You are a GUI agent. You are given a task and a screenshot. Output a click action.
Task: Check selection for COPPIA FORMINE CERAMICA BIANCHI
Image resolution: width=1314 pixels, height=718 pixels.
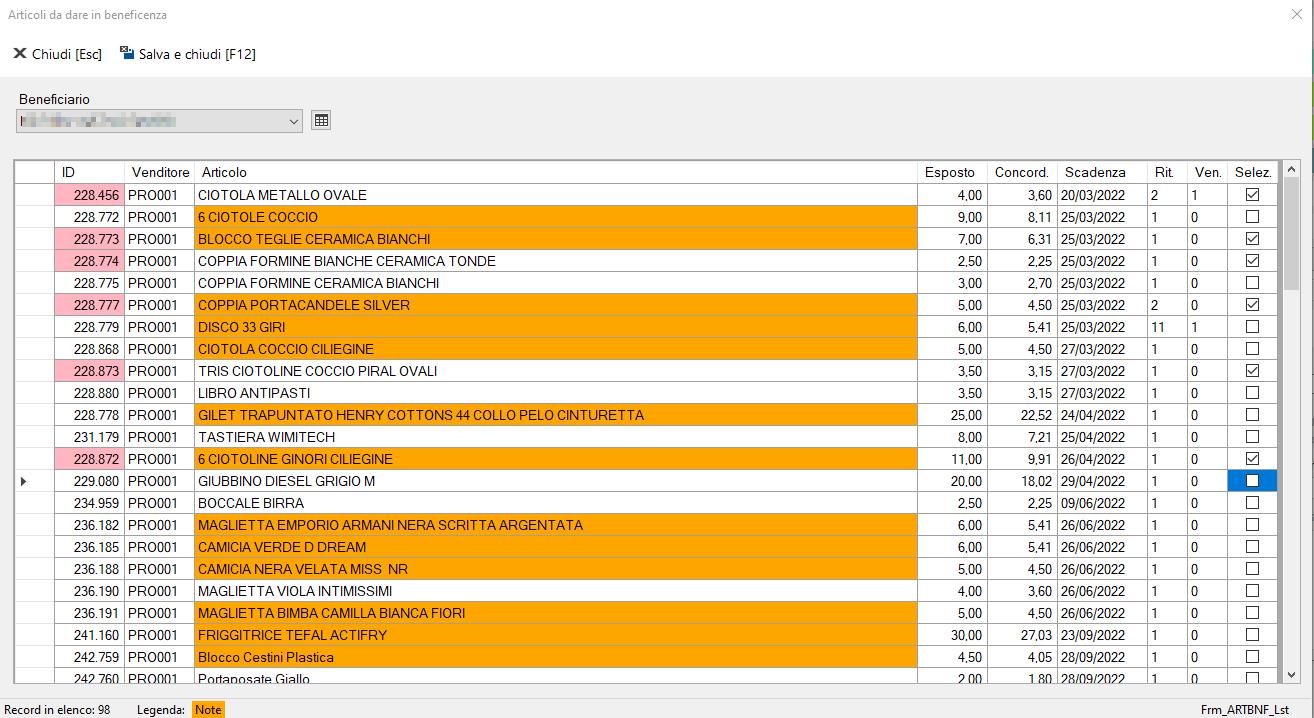(1252, 283)
